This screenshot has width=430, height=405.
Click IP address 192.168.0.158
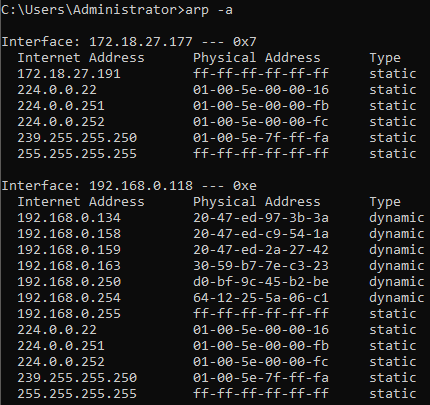click(x=69, y=234)
